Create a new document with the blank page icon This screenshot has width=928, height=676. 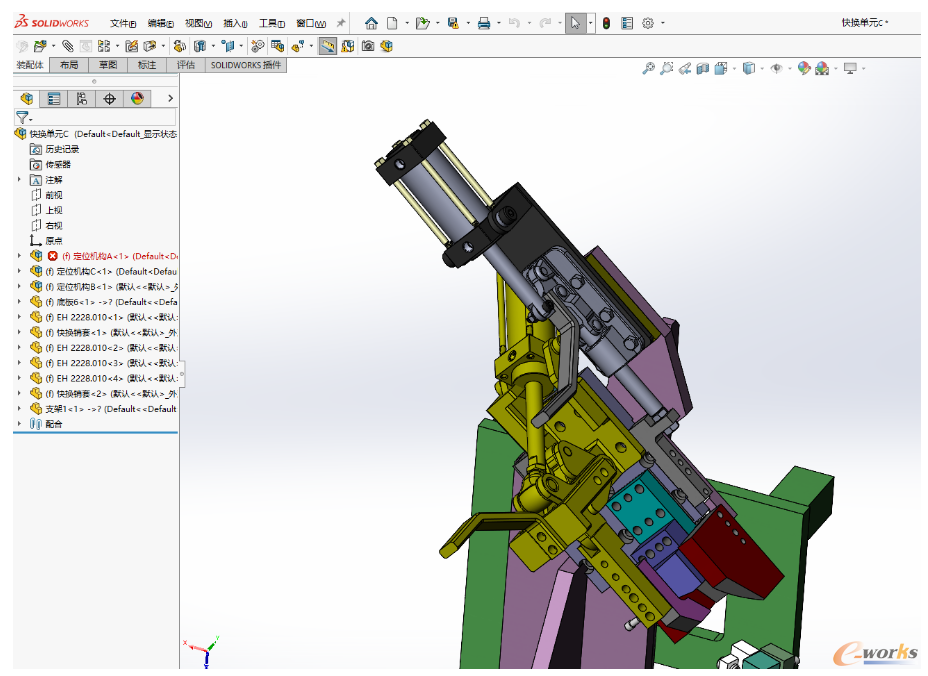tap(392, 23)
